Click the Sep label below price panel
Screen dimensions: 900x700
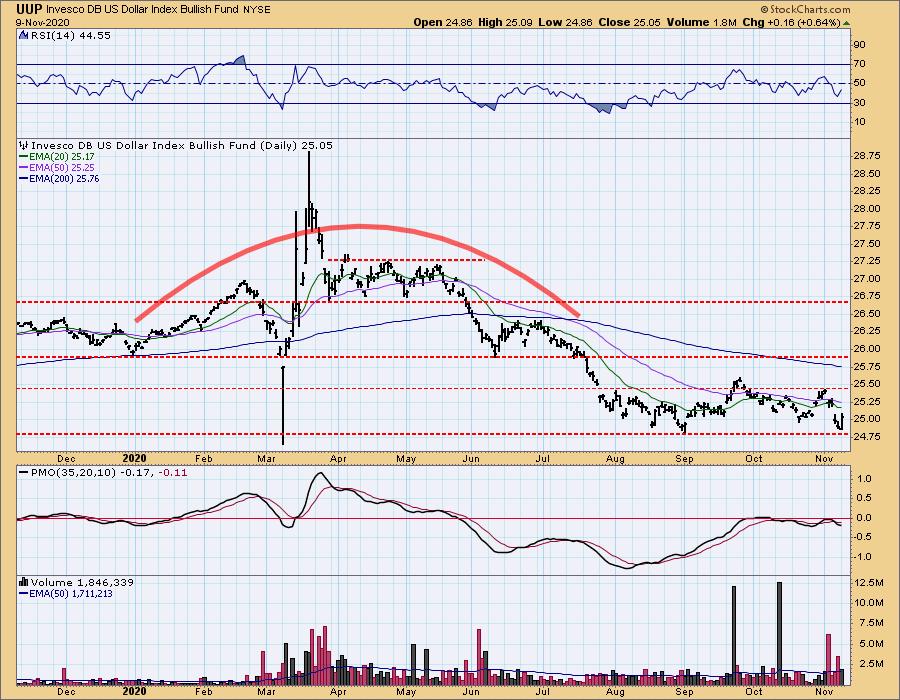(684, 458)
